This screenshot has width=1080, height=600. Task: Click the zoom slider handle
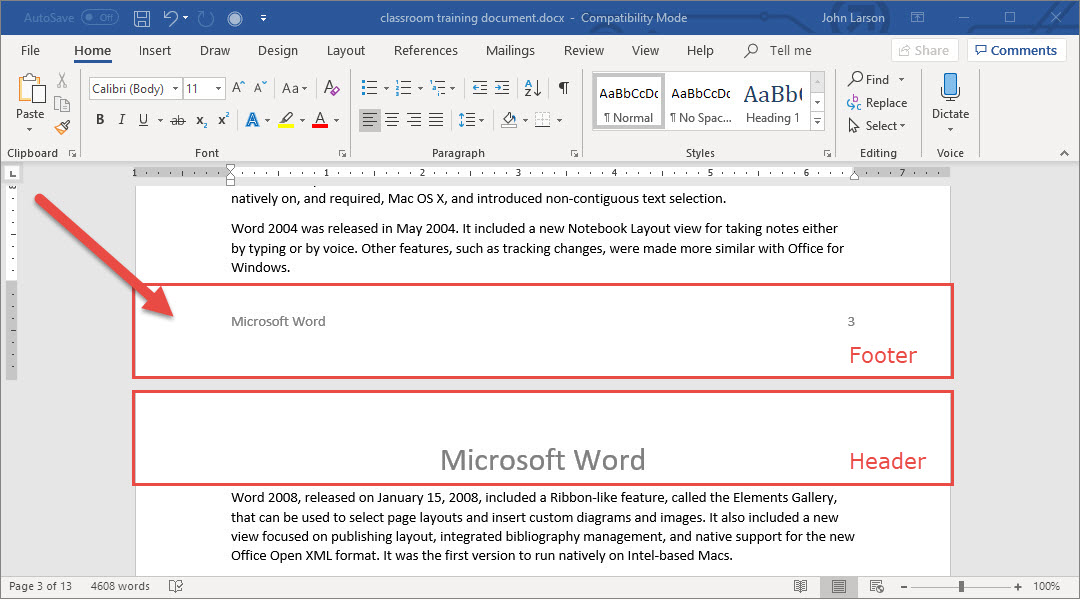click(x=961, y=586)
